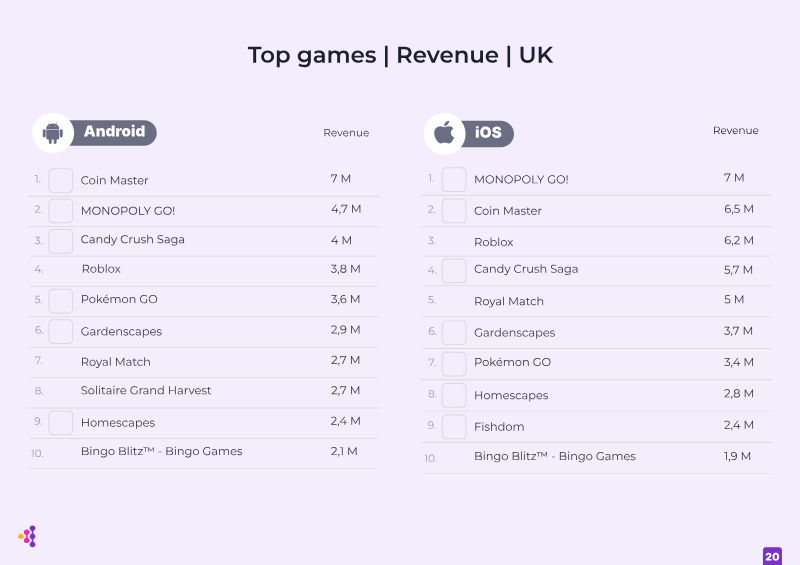Click the Android robot icon
The width and height of the screenshot is (800, 565).
[53, 133]
